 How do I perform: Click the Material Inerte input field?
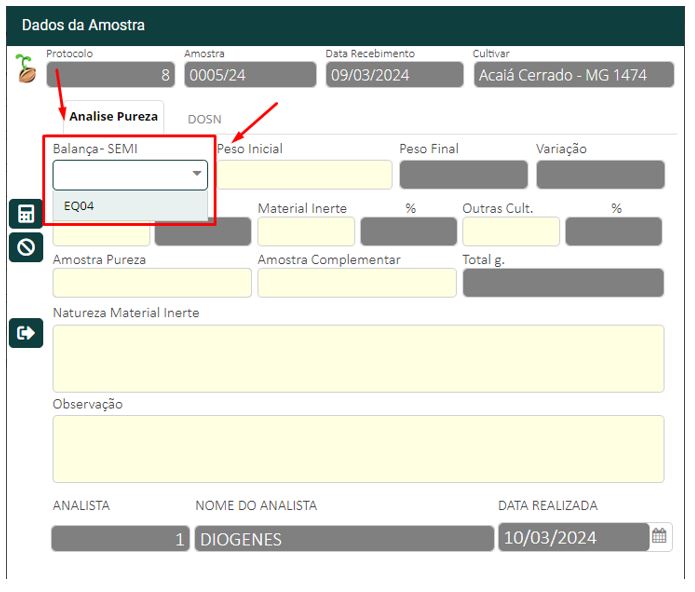pos(306,231)
